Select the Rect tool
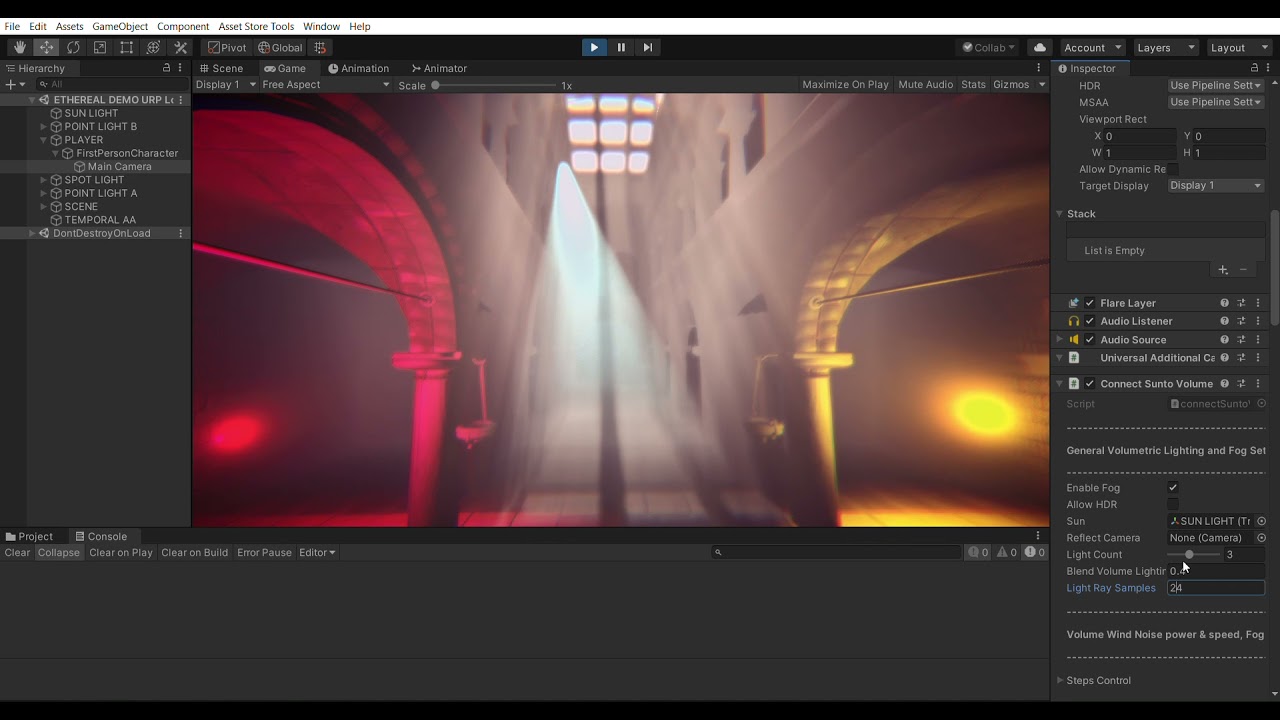The height and width of the screenshot is (720, 1280). tap(127, 47)
